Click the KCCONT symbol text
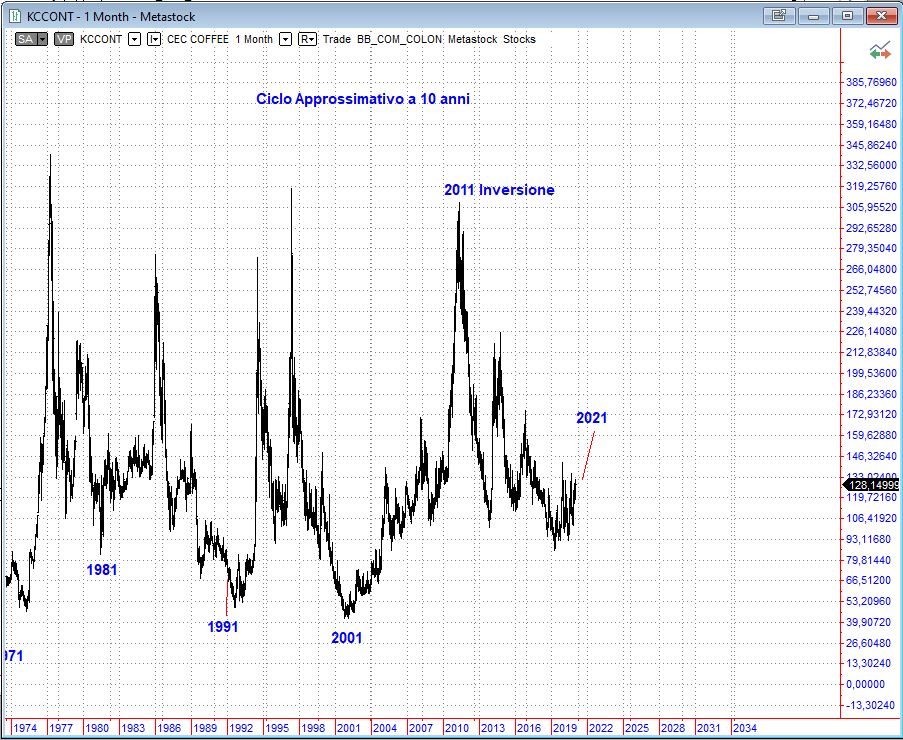 coord(101,39)
